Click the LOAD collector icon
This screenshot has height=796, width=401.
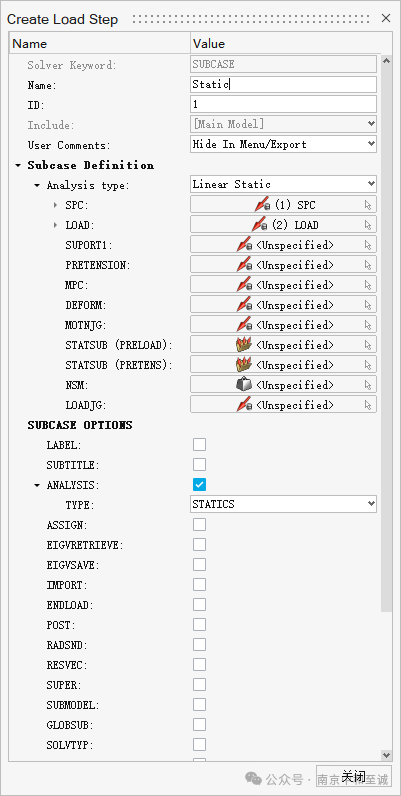pos(259,224)
